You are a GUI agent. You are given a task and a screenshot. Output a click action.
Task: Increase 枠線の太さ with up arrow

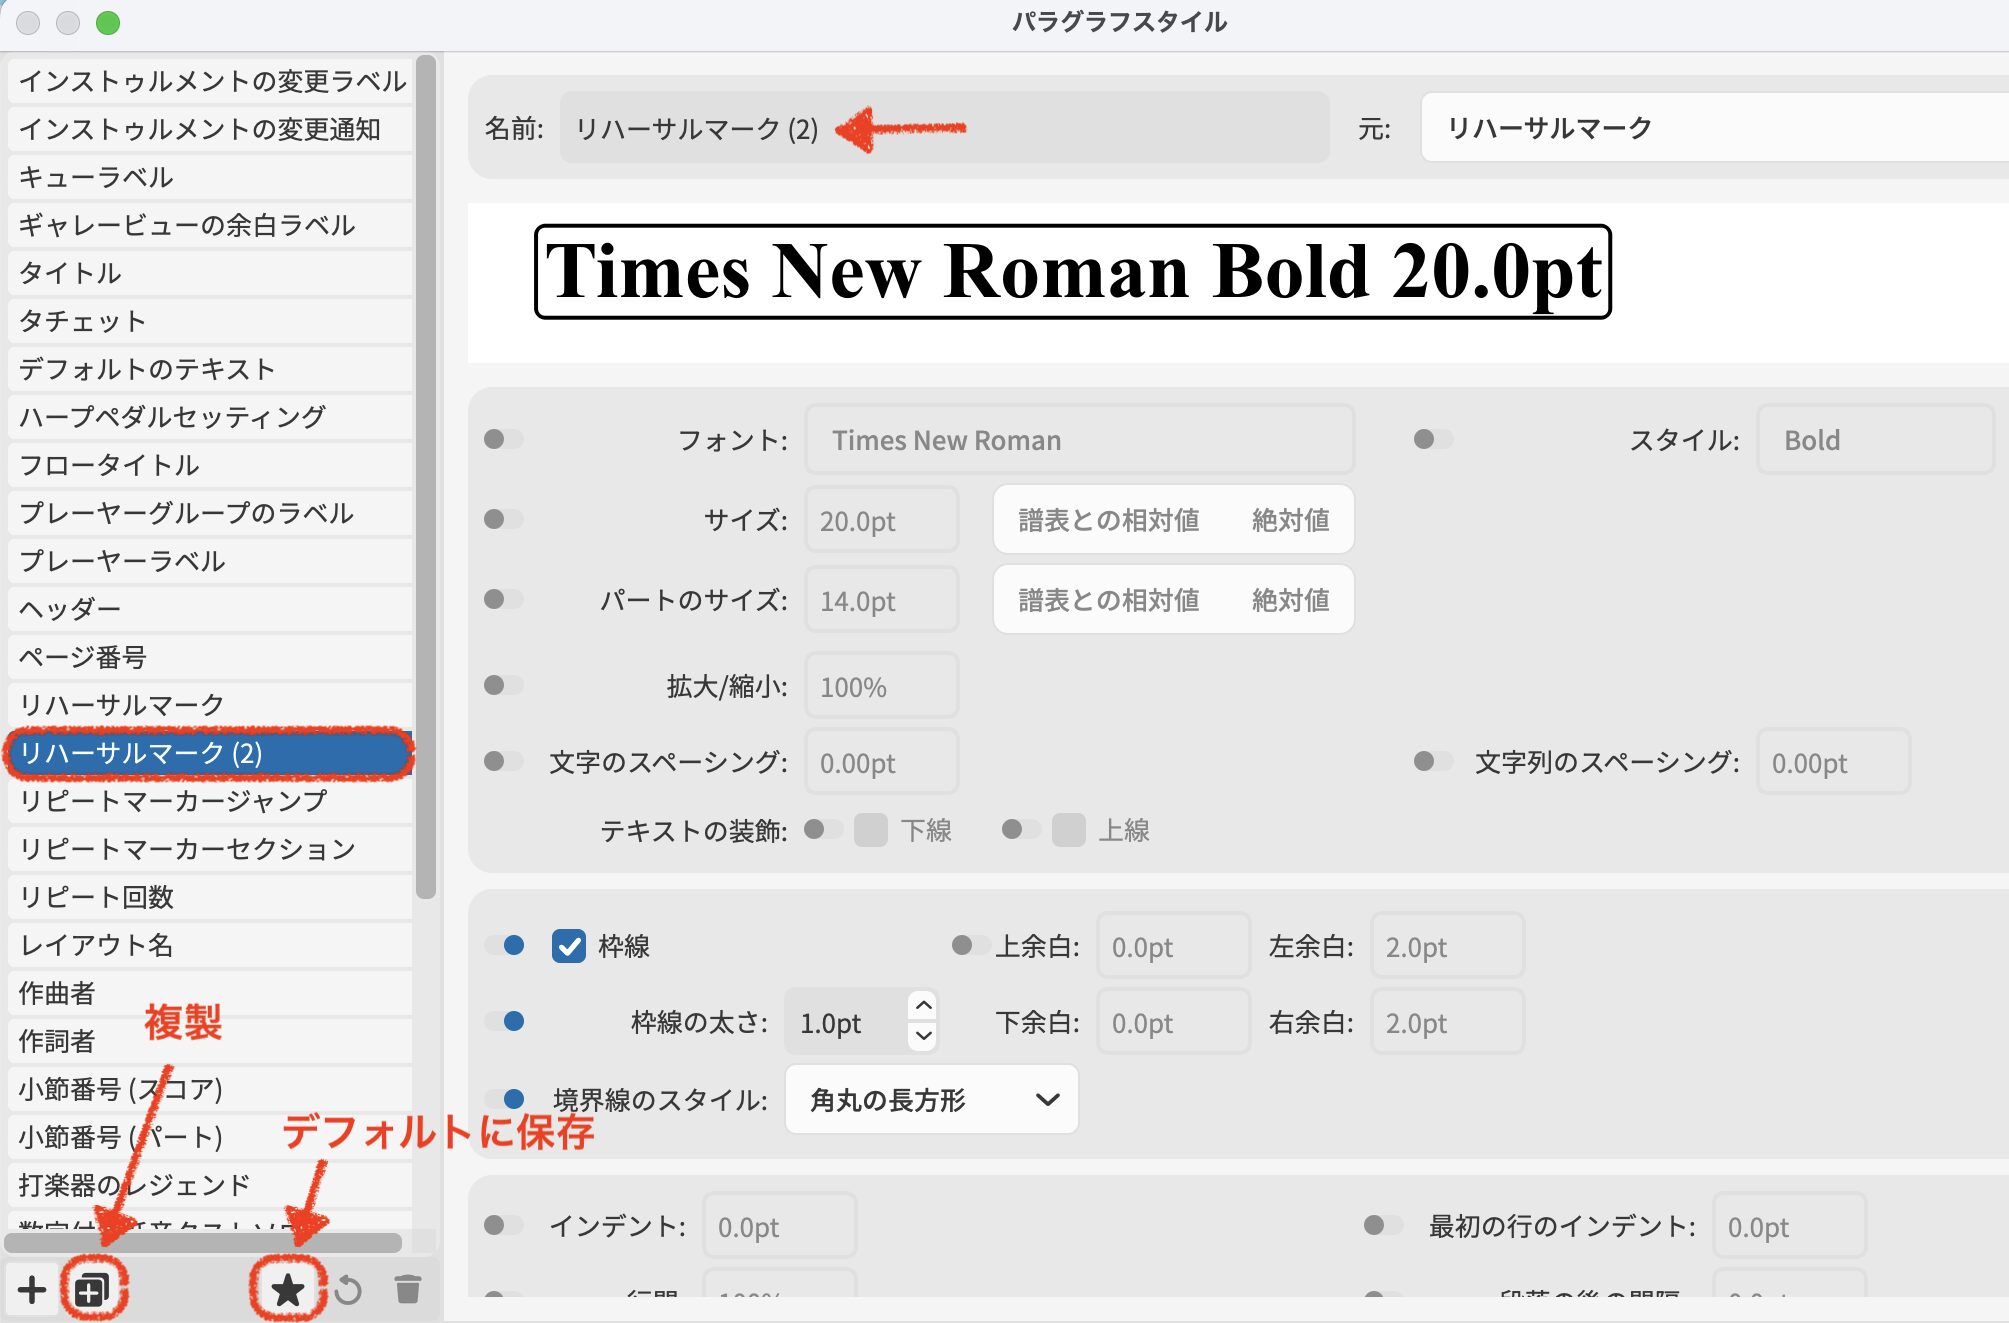pos(924,1005)
